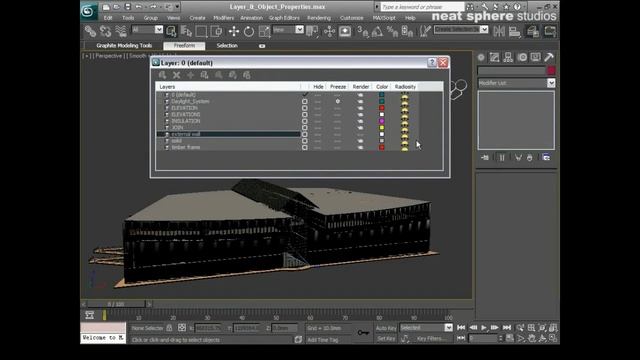Image resolution: width=640 pixels, height=360 pixels.
Task: Toggle Window/Crossing selection mode
Action: pyautogui.click(x=216, y=31)
